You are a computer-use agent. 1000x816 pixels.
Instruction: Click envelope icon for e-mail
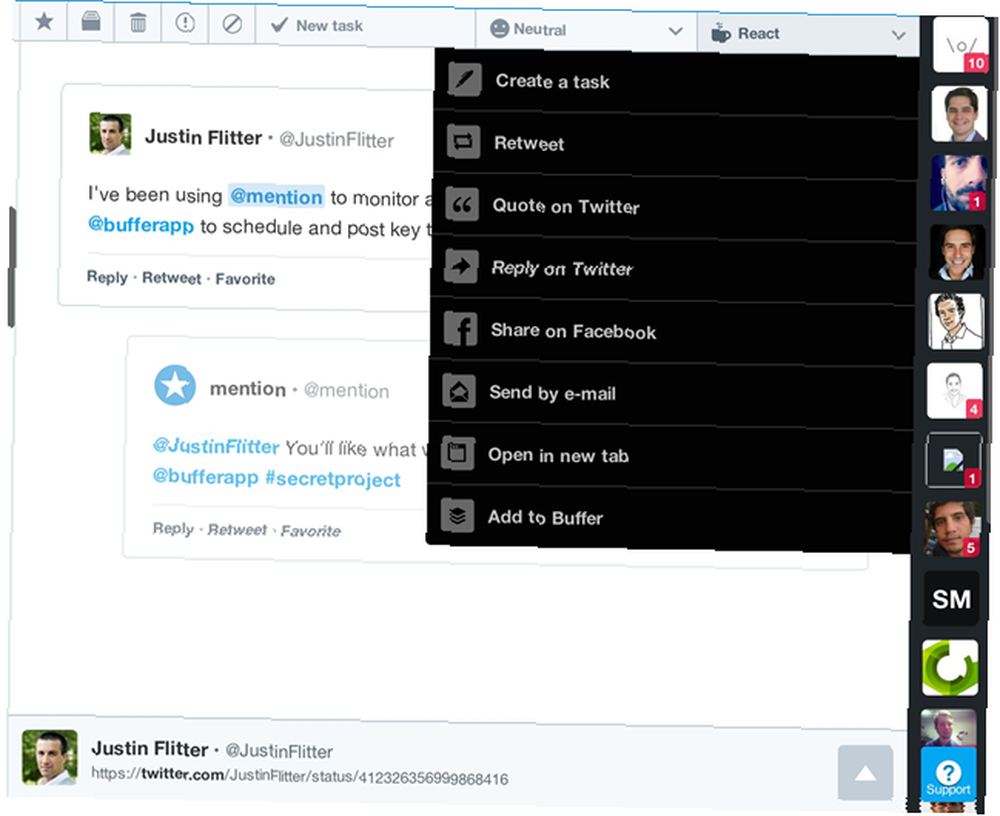pos(459,390)
